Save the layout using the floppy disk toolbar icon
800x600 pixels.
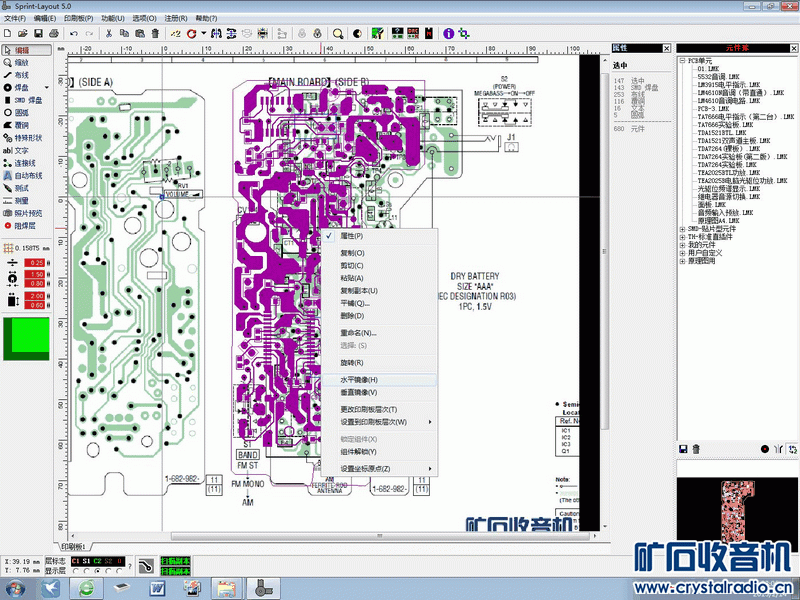tap(38, 33)
